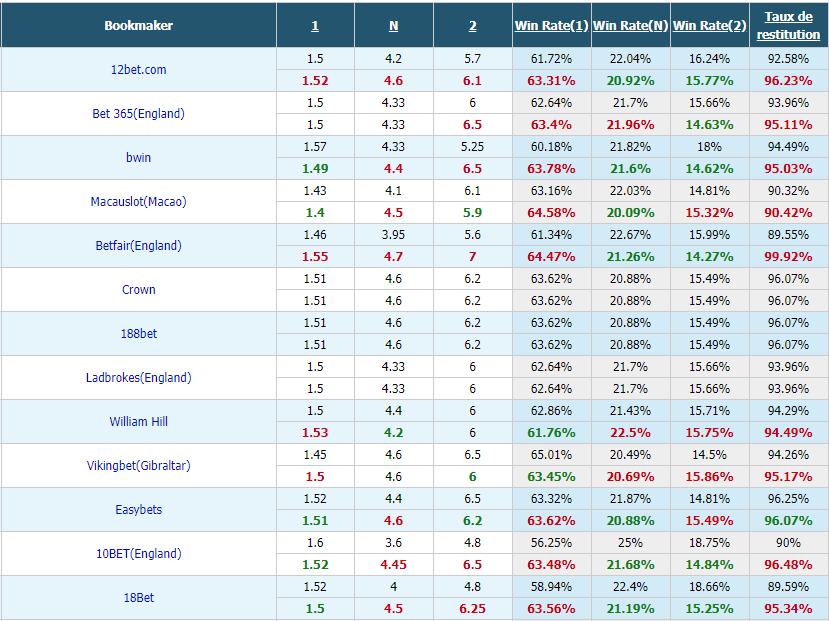Viewport: 829px width, 621px height.
Task: Select the green 20.92% cell
Action: coord(631,81)
